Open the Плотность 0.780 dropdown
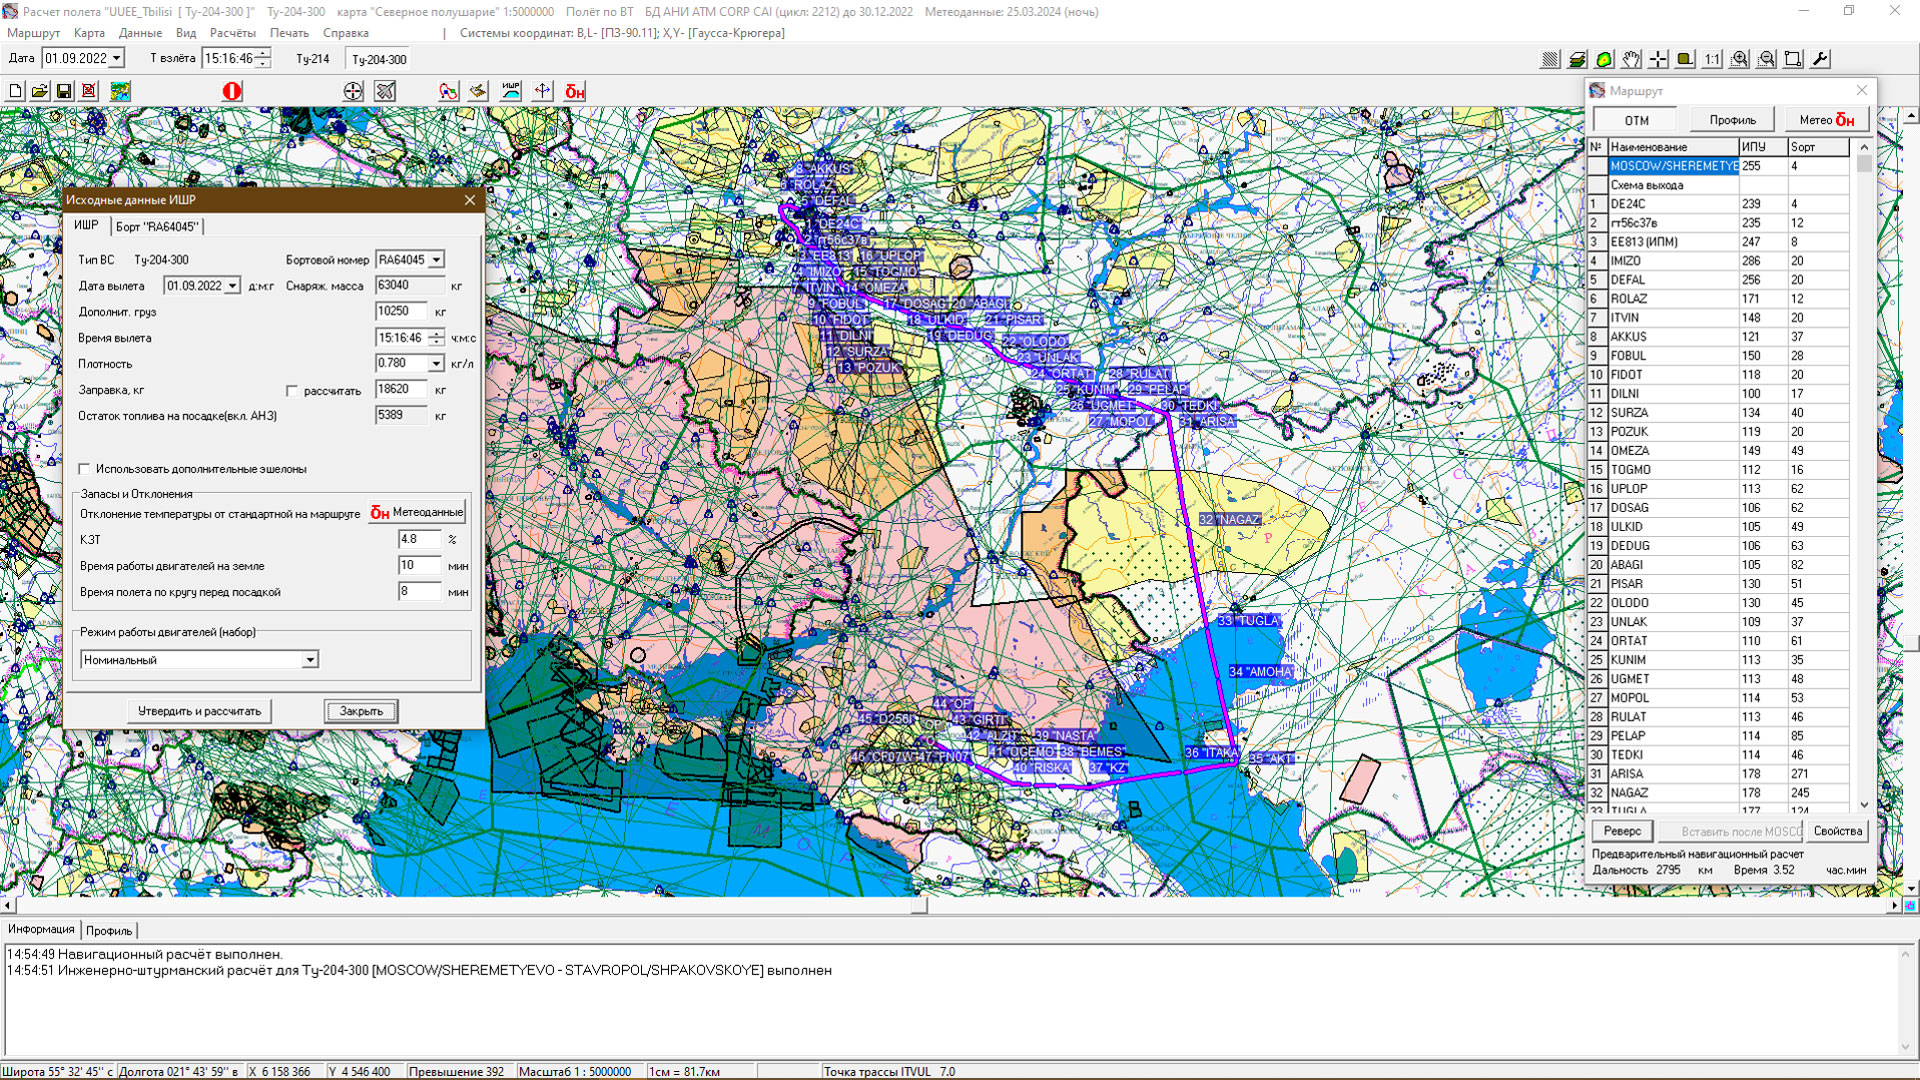 coord(436,364)
